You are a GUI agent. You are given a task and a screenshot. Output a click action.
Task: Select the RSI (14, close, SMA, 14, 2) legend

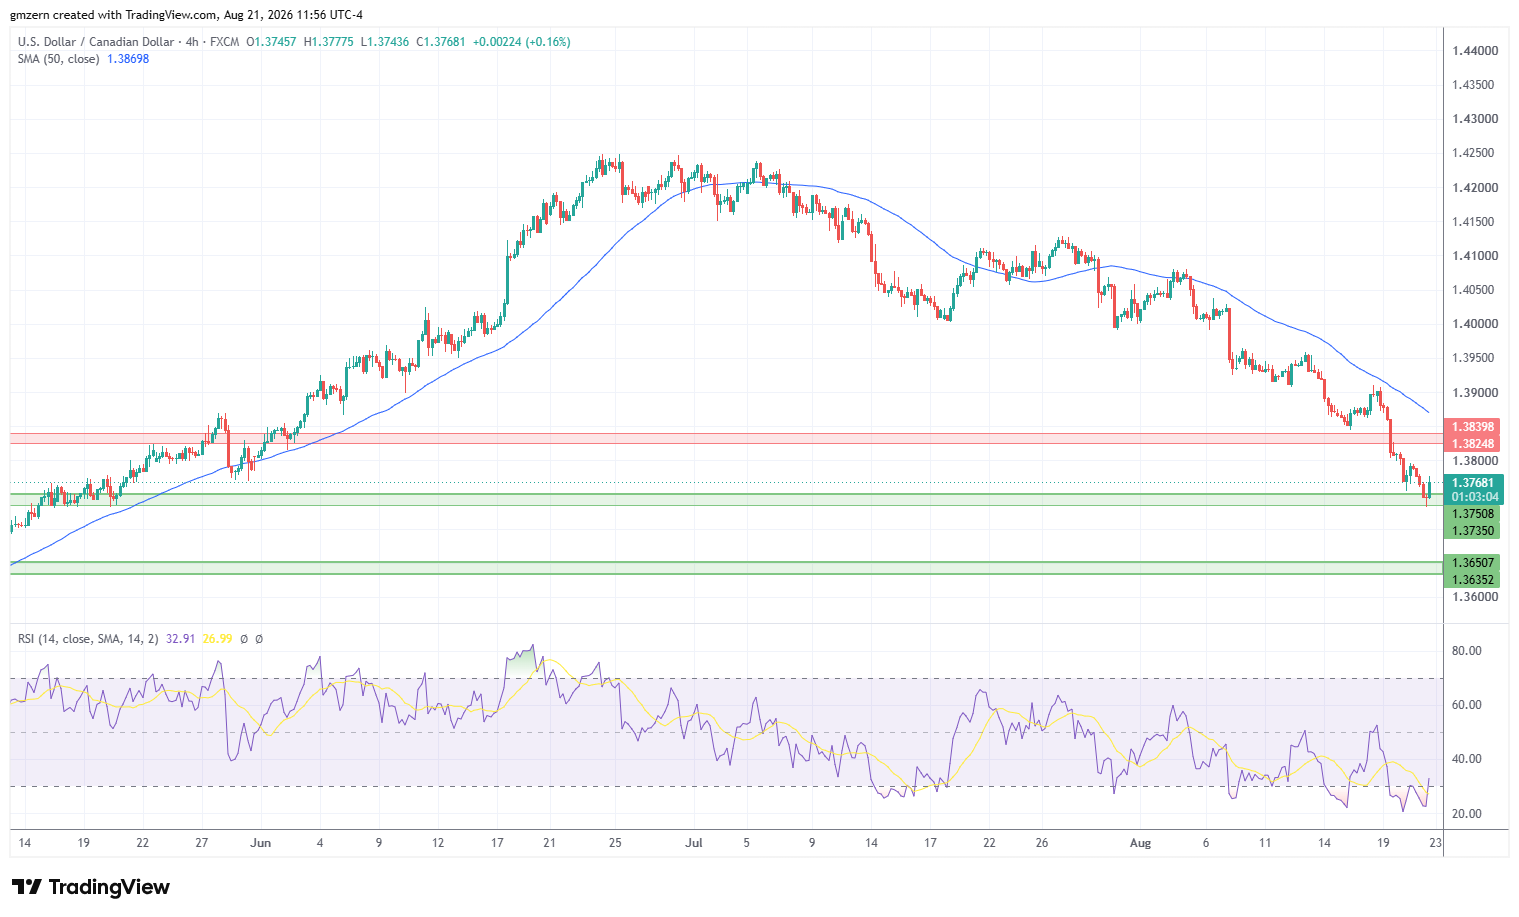[88, 639]
